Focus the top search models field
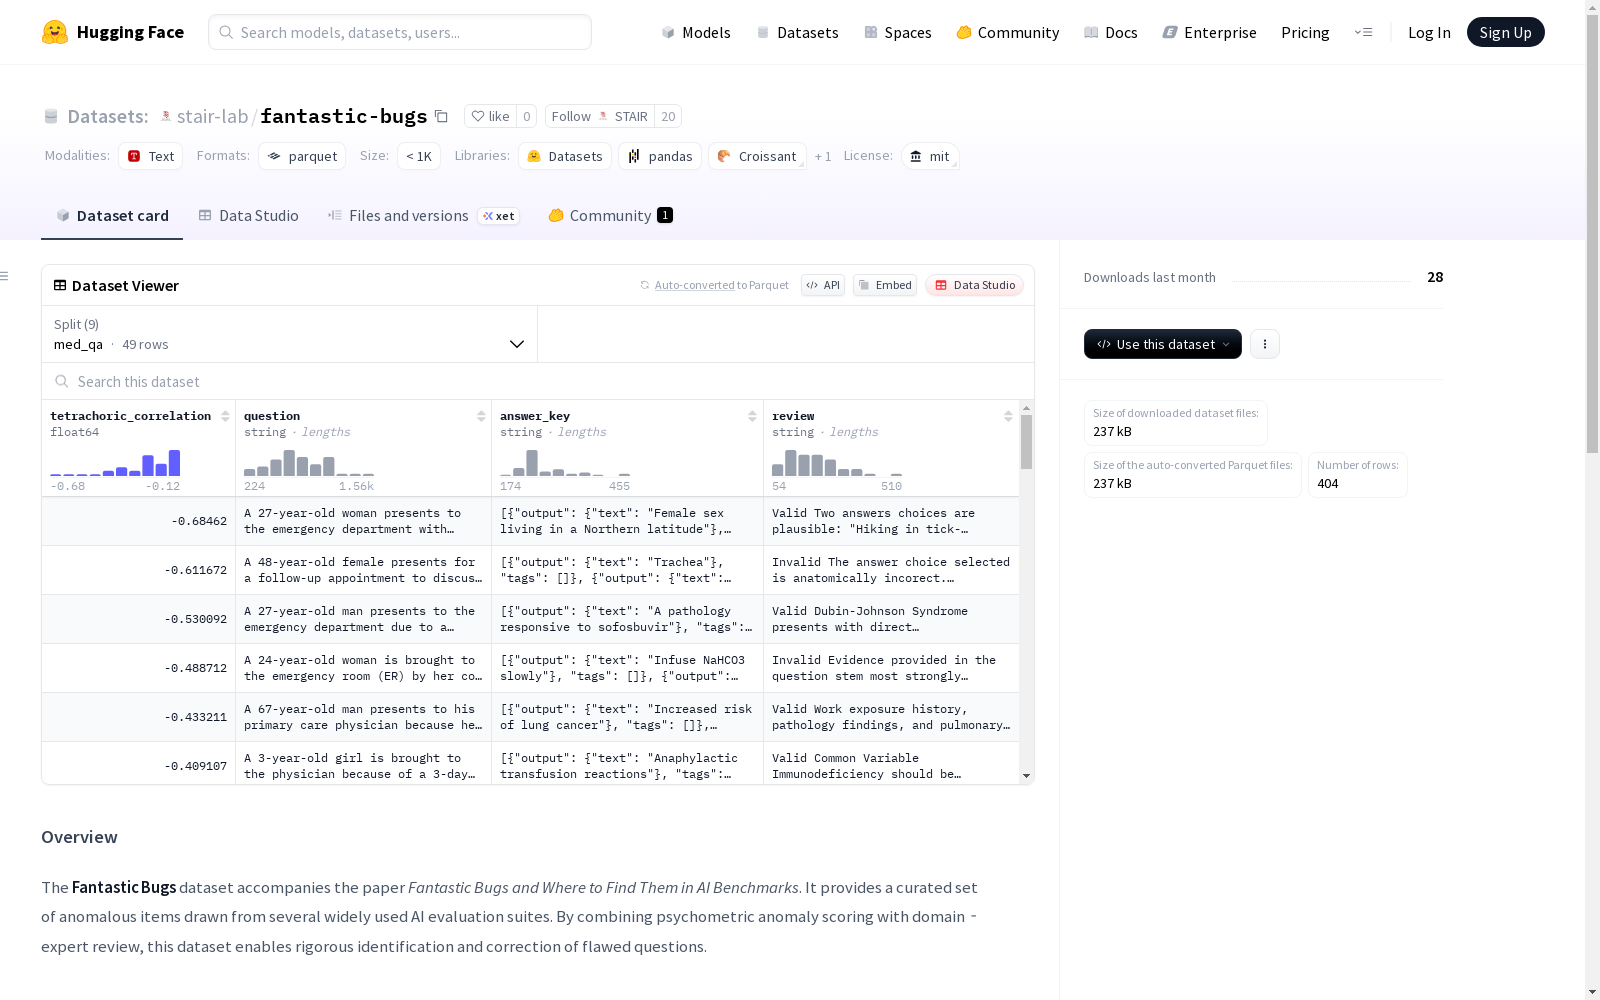Image resolution: width=1600 pixels, height=1000 pixels. [x=400, y=32]
